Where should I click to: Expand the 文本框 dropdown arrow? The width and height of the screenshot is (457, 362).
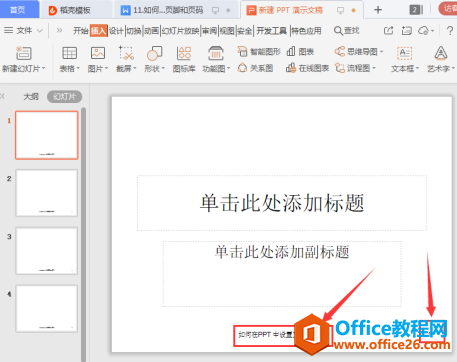click(x=417, y=69)
